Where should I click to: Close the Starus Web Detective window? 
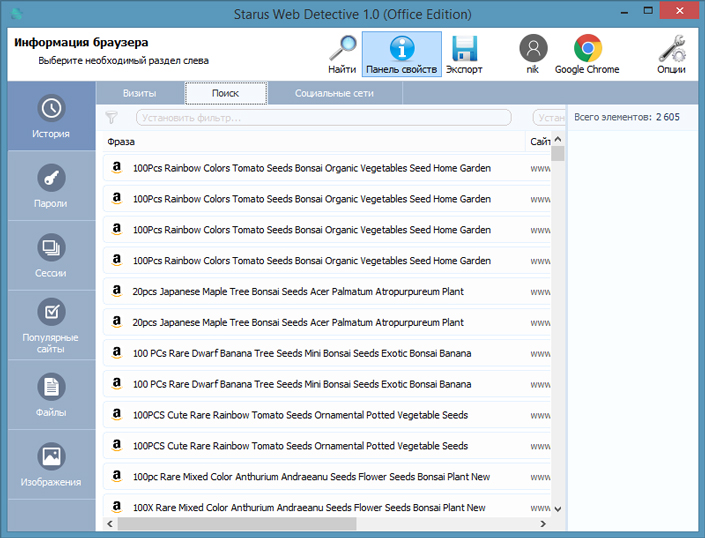click(x=679, y=10)
